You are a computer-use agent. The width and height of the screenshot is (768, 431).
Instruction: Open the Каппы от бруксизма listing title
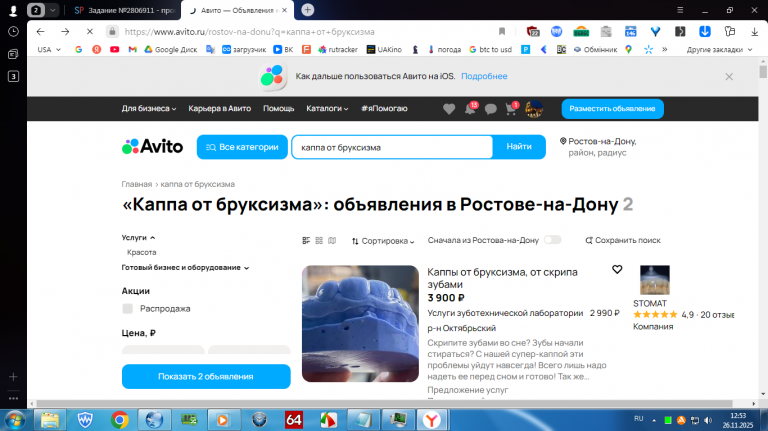(x=503, y=278)
